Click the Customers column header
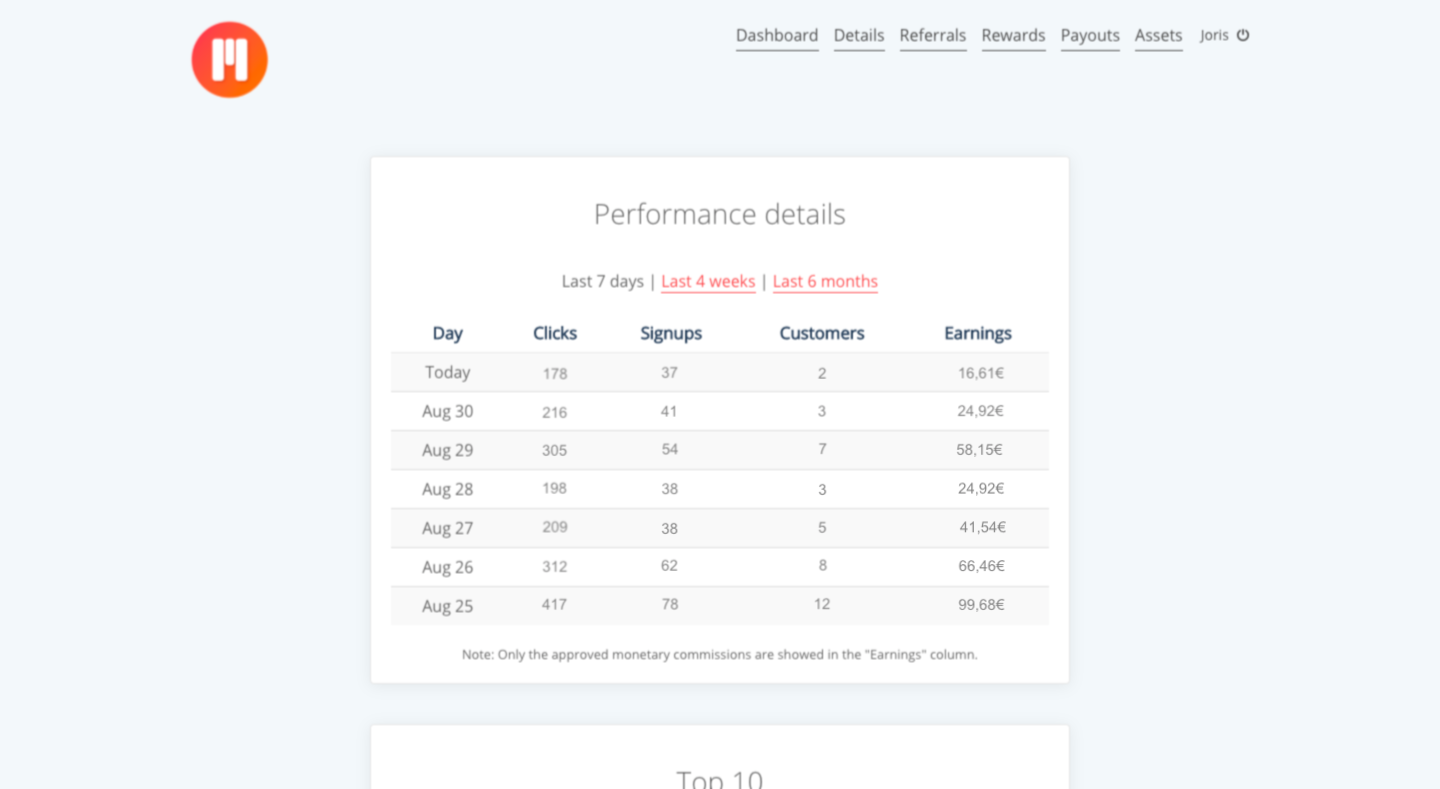Viewport: 1440px width, 789px height. coord(822,334)
